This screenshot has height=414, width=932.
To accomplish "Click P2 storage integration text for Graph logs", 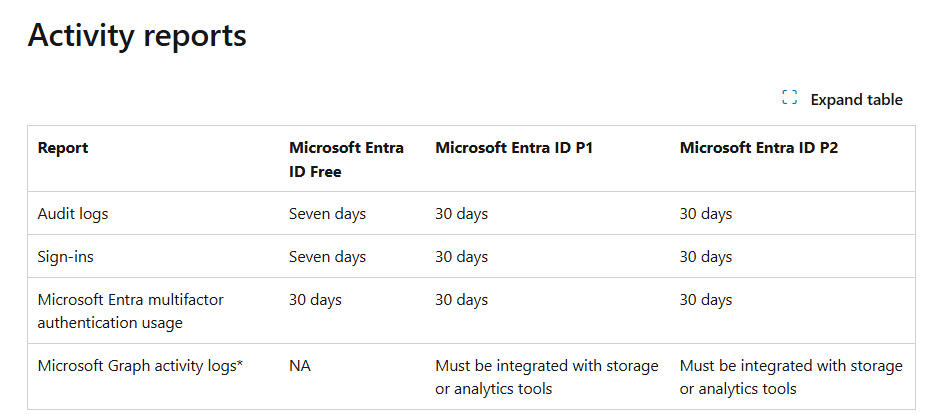I will point(791,377).
